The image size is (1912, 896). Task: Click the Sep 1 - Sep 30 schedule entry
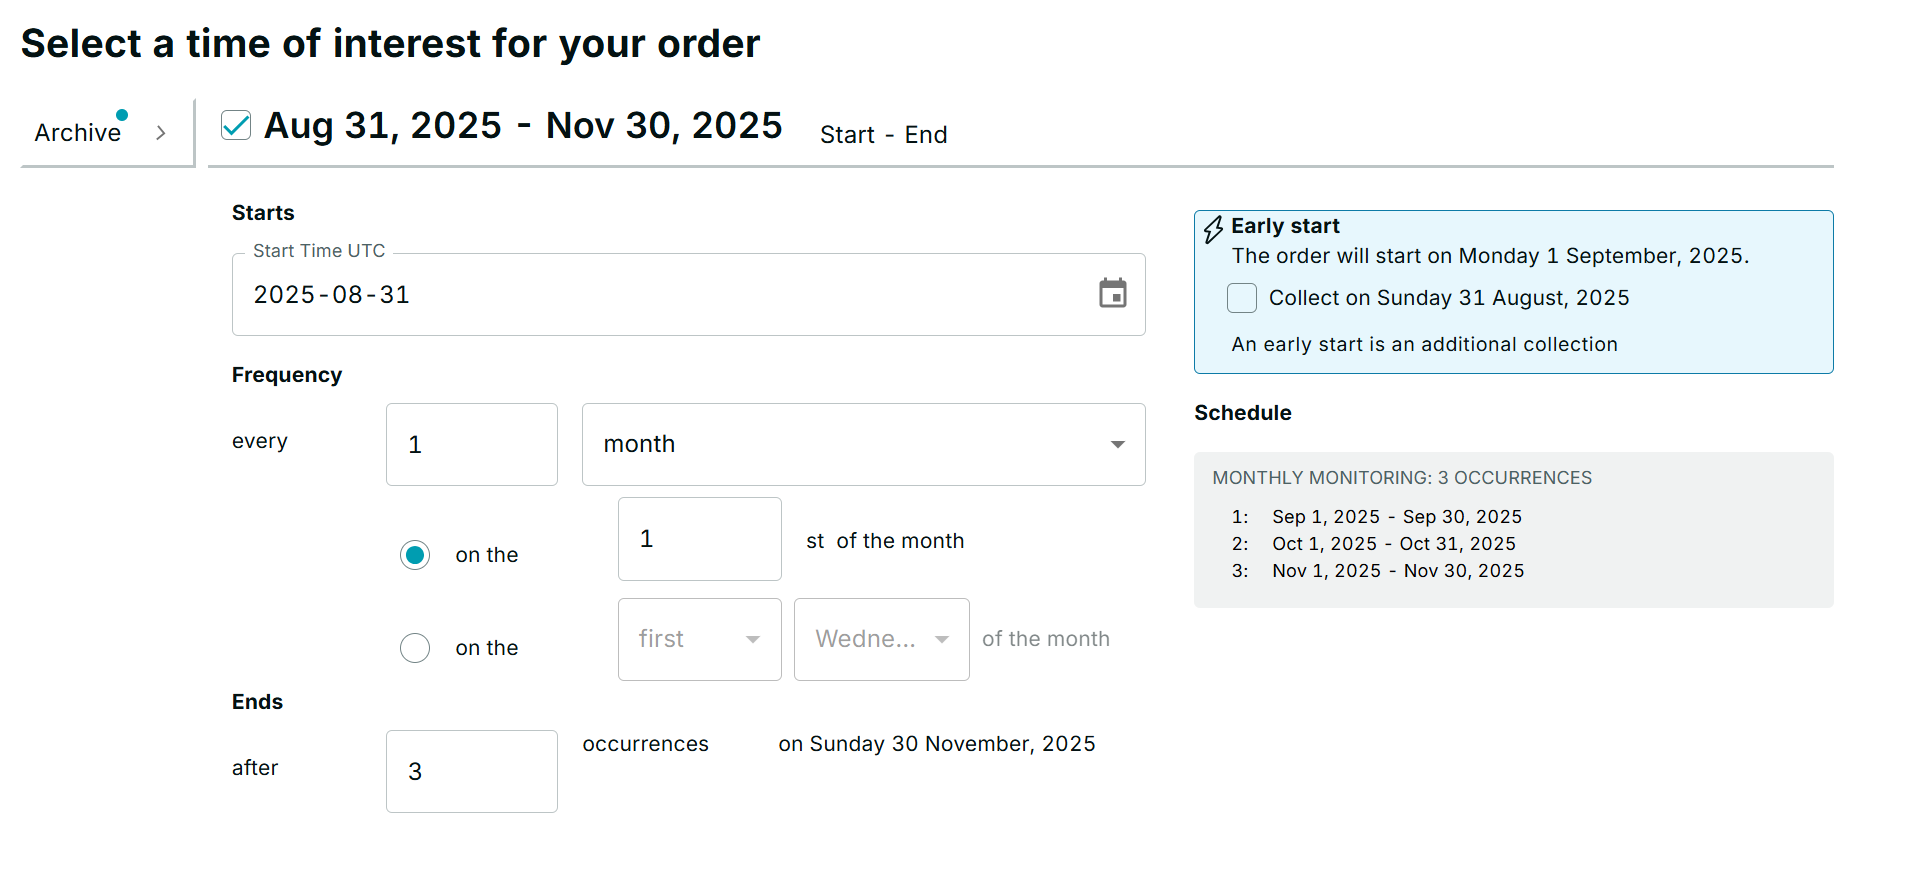tap(1396, 517)
